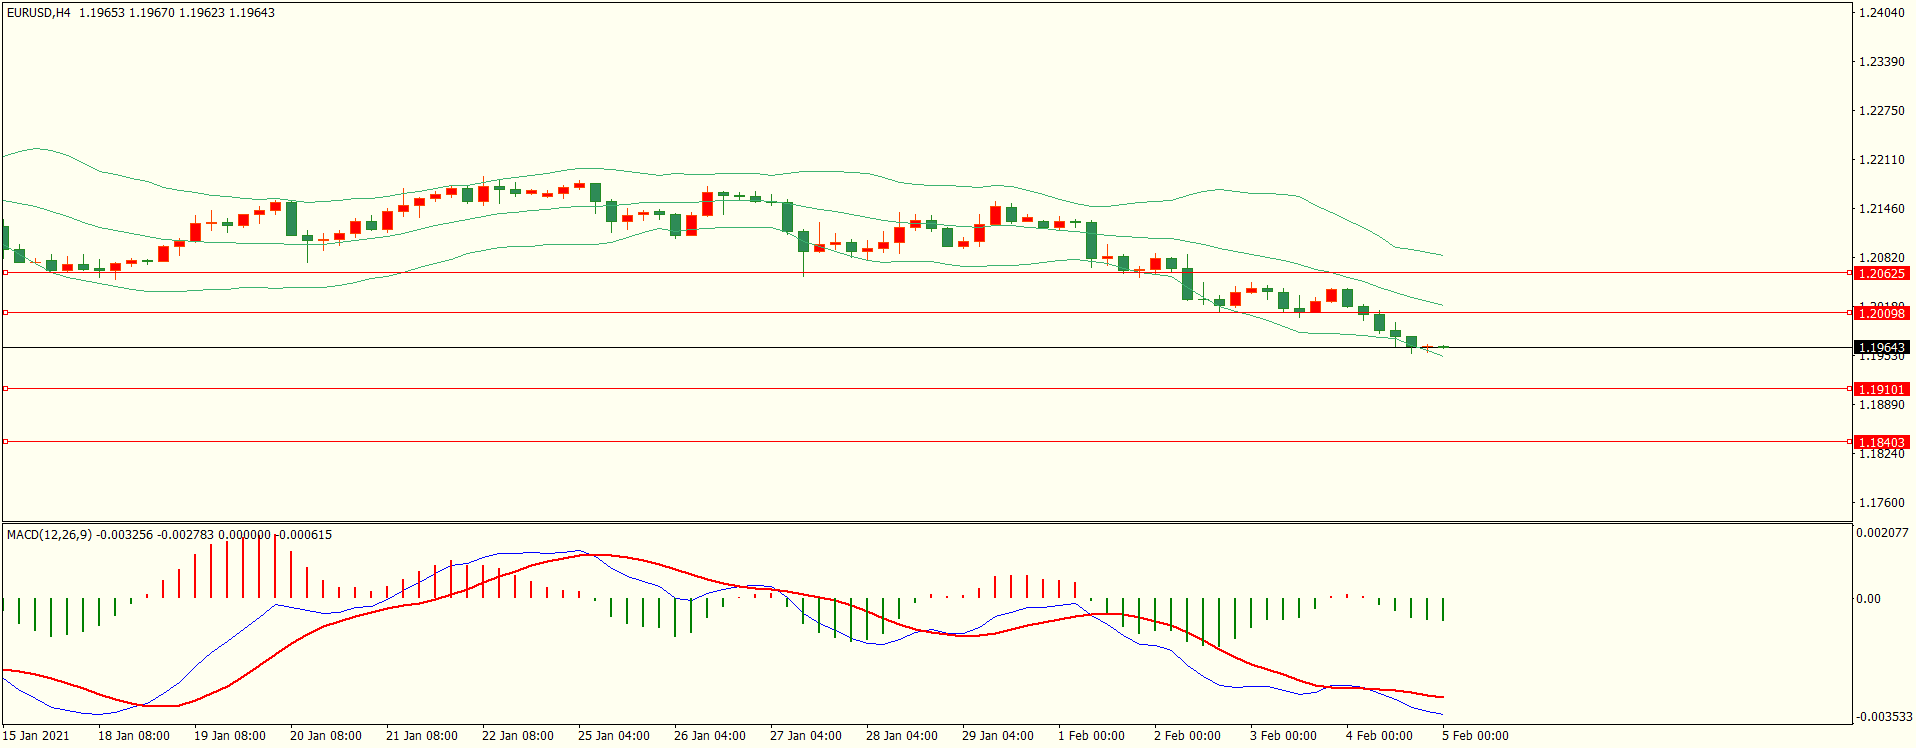Click the 4 Feb 00:00 time label

pyautogui.click(x=1380, y=736)
